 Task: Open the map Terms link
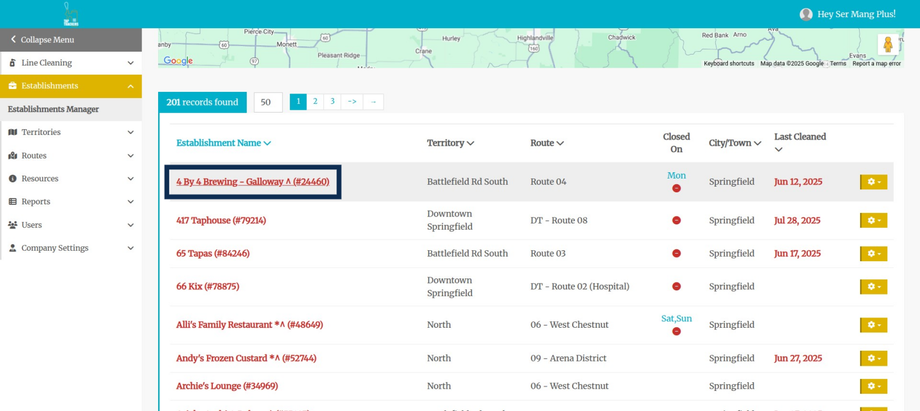tap(838, 63)
